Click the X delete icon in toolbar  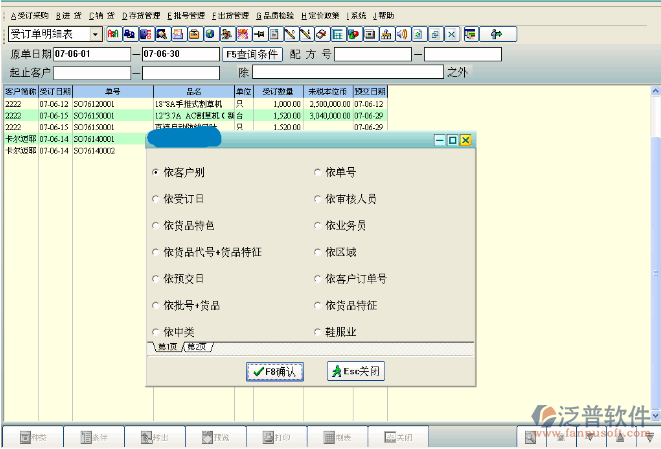[451, 34]
